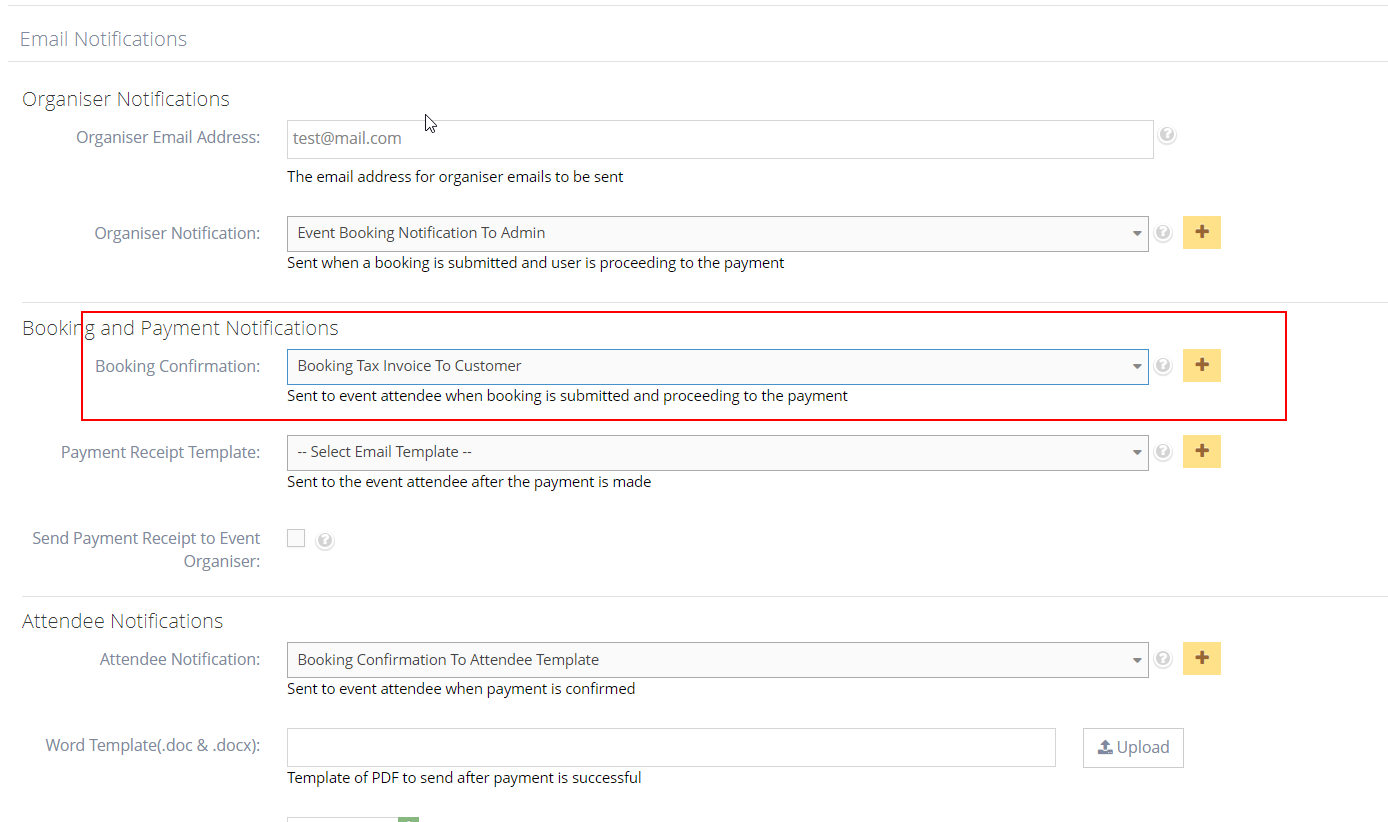Click plus button beside Attendee Notification
1388x822 pixels.
(1201, 659)
